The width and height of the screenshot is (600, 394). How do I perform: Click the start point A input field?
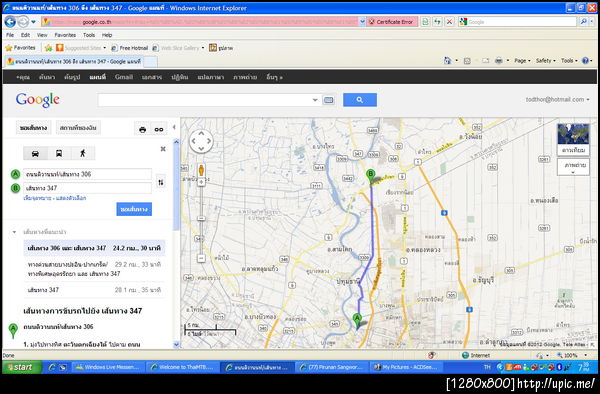87,174
